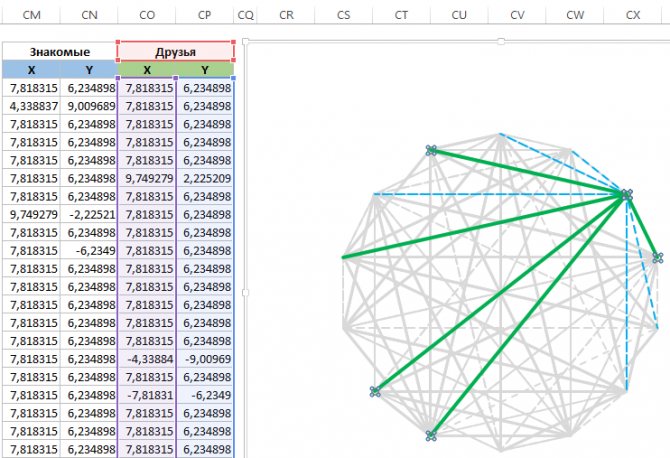Select the blue X header cell under Знакомые
This screenshot has height=458, width=670.
point(30,70)
